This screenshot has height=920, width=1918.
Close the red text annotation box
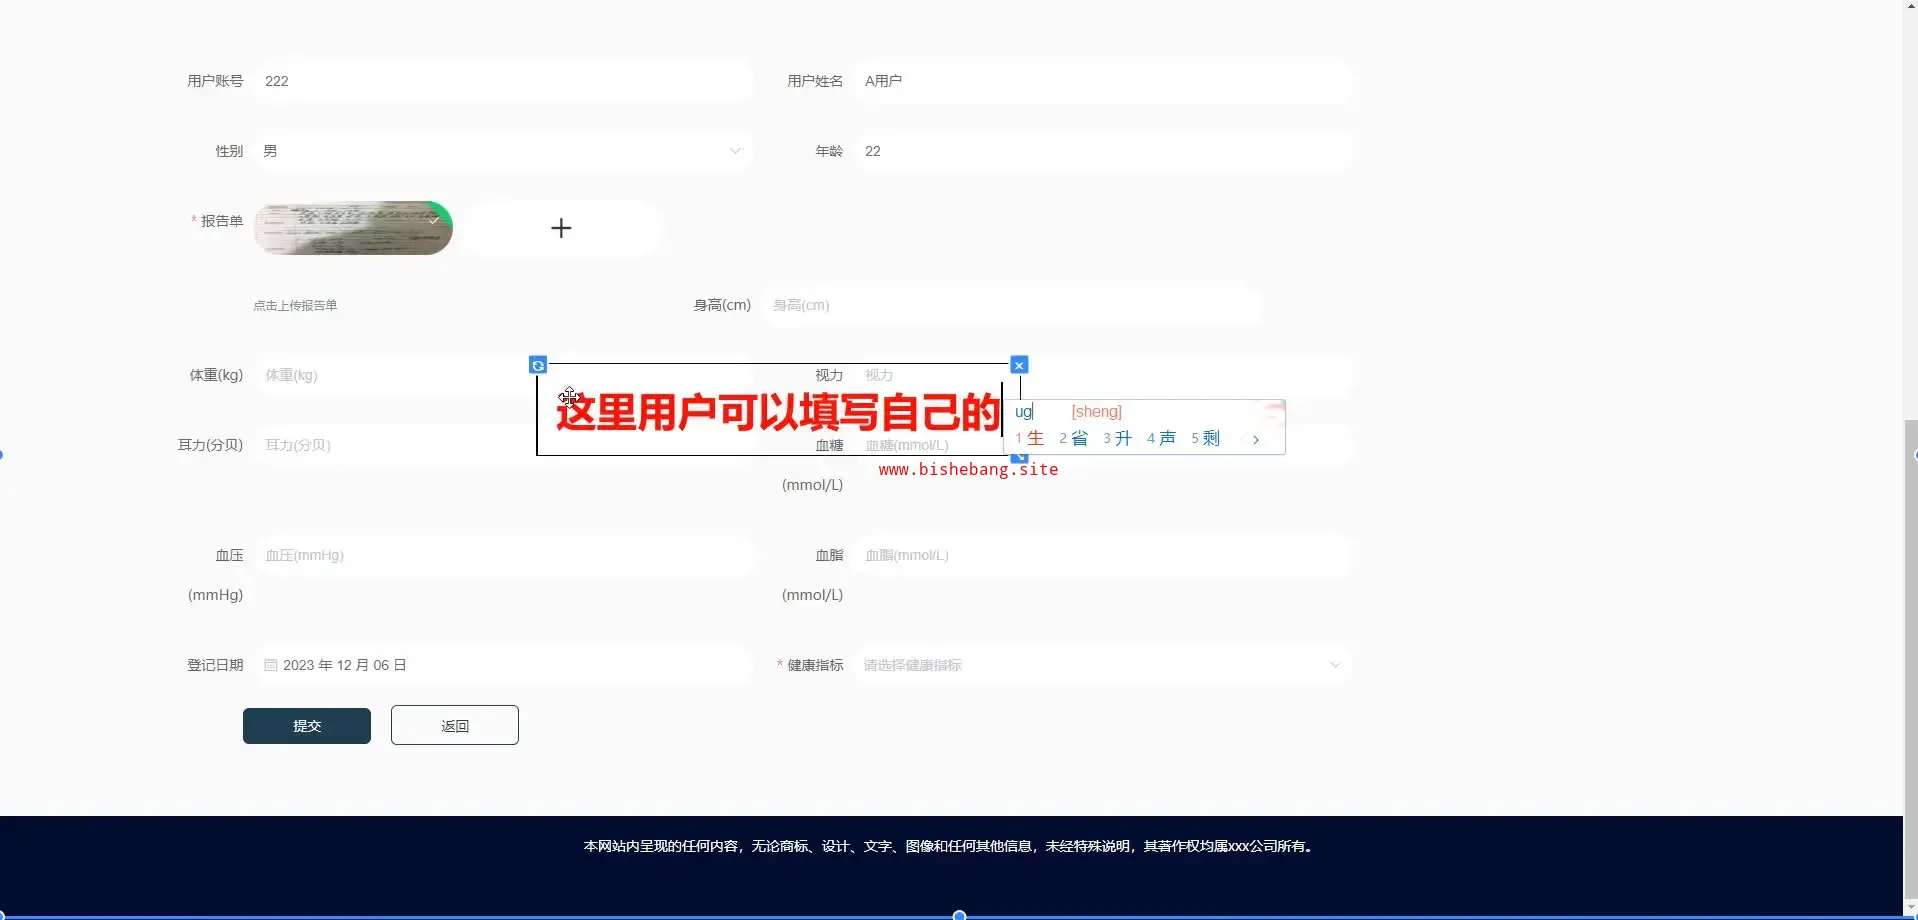(1019, 365)
